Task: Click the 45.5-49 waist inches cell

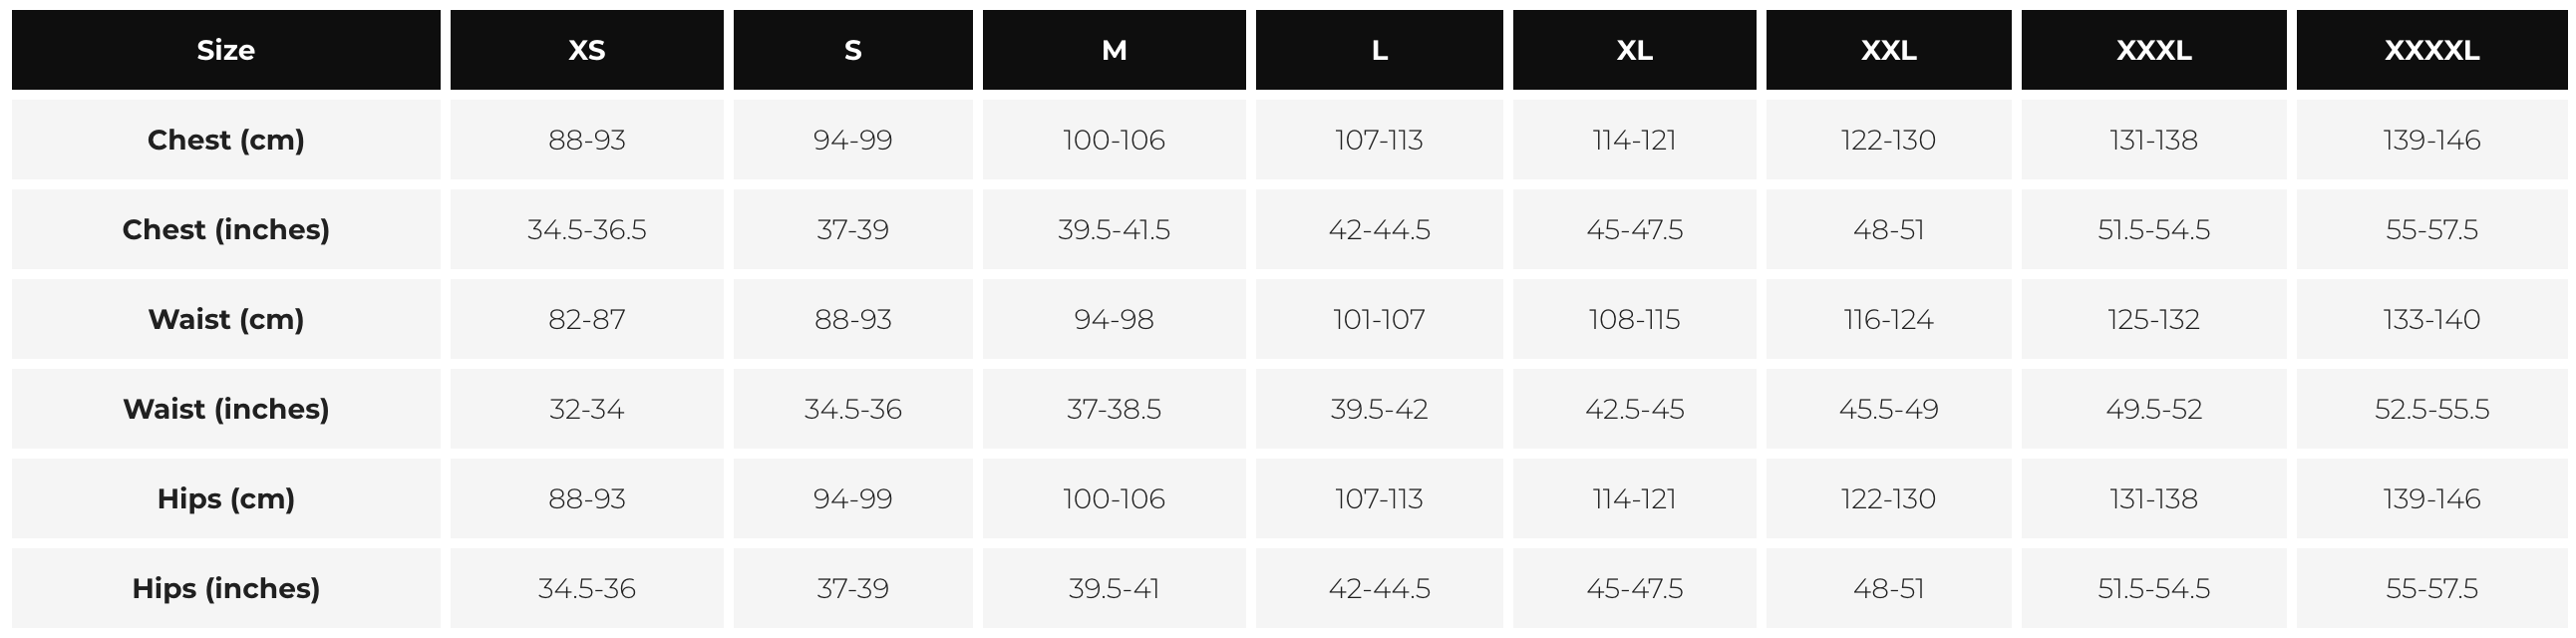Action: (x=1888, y=409)
